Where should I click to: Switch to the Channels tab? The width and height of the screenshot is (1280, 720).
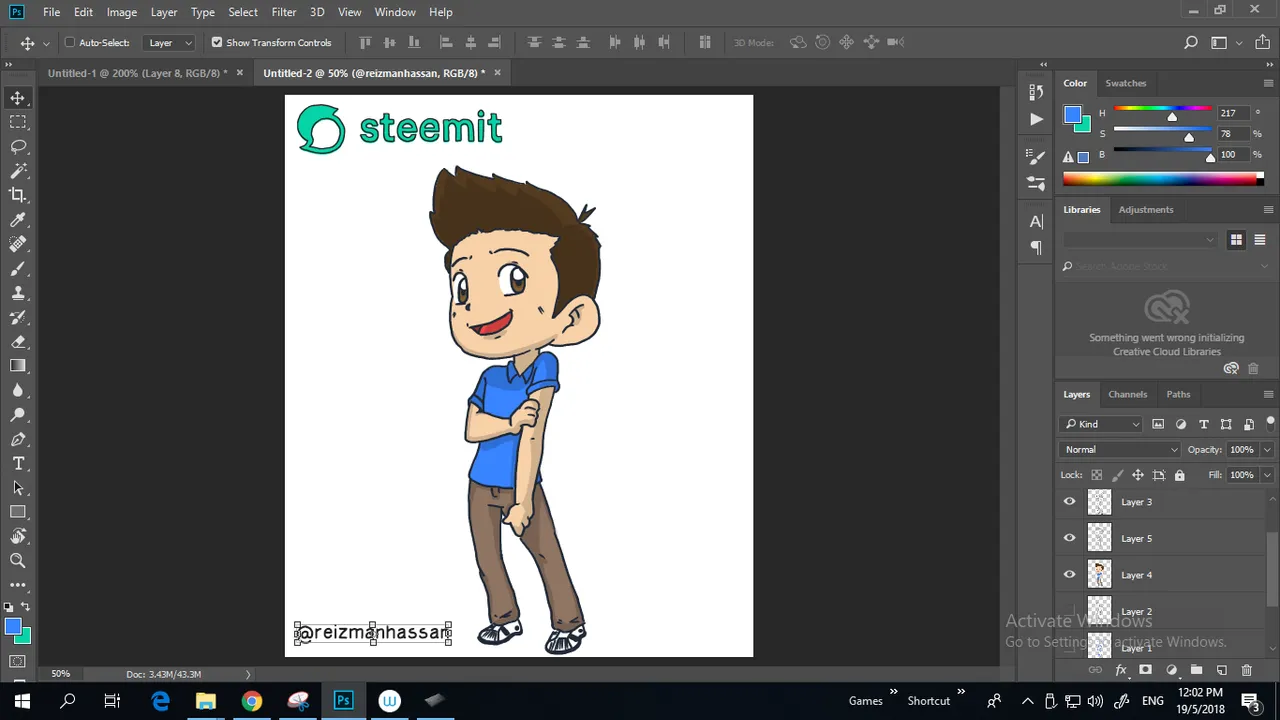1127,394
